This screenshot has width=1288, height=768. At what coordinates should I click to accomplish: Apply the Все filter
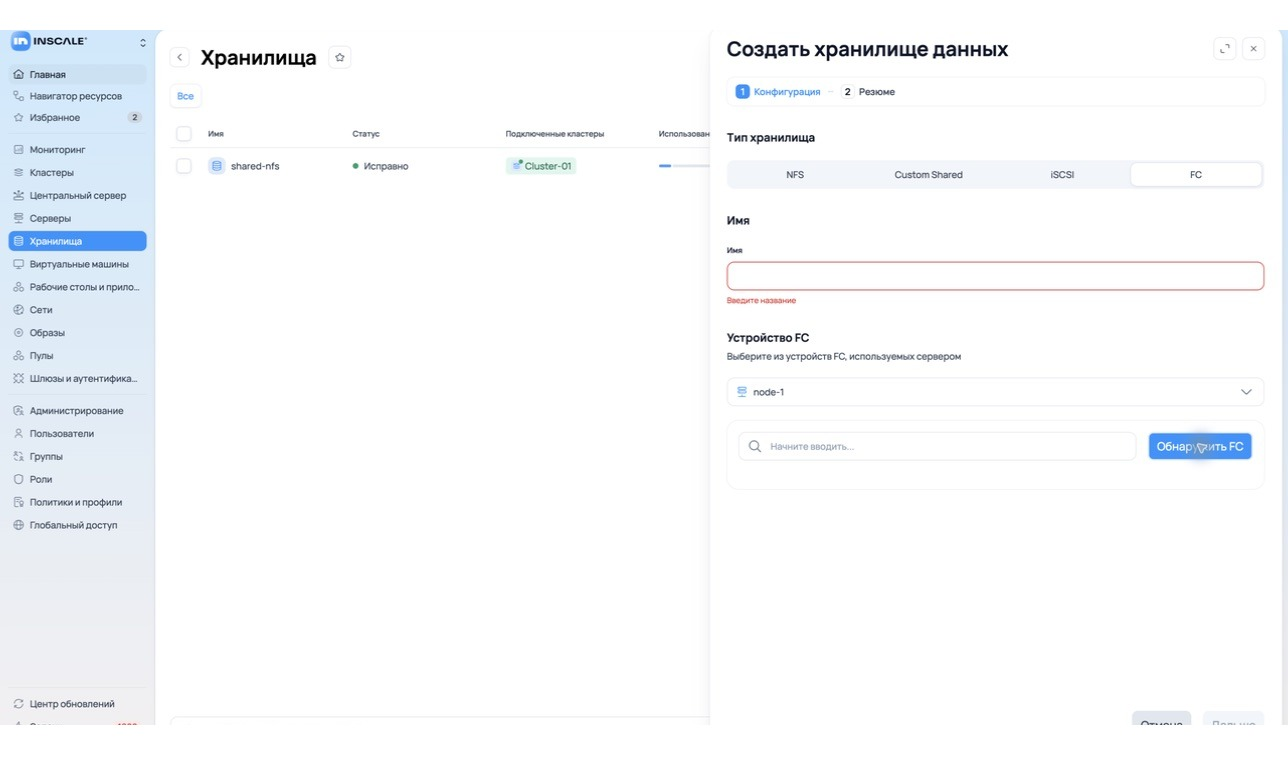click(x=185, y=96)
